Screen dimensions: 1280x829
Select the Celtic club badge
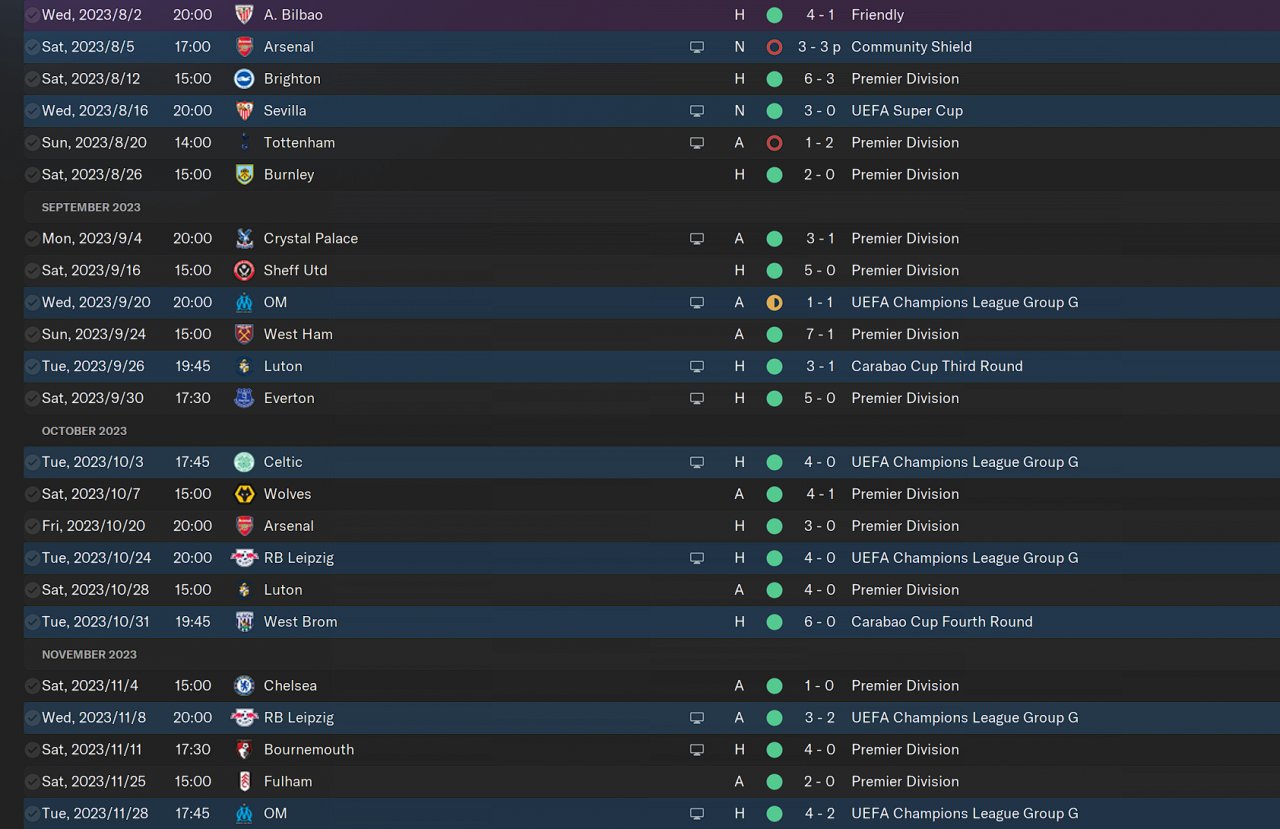tap(244, 462)
